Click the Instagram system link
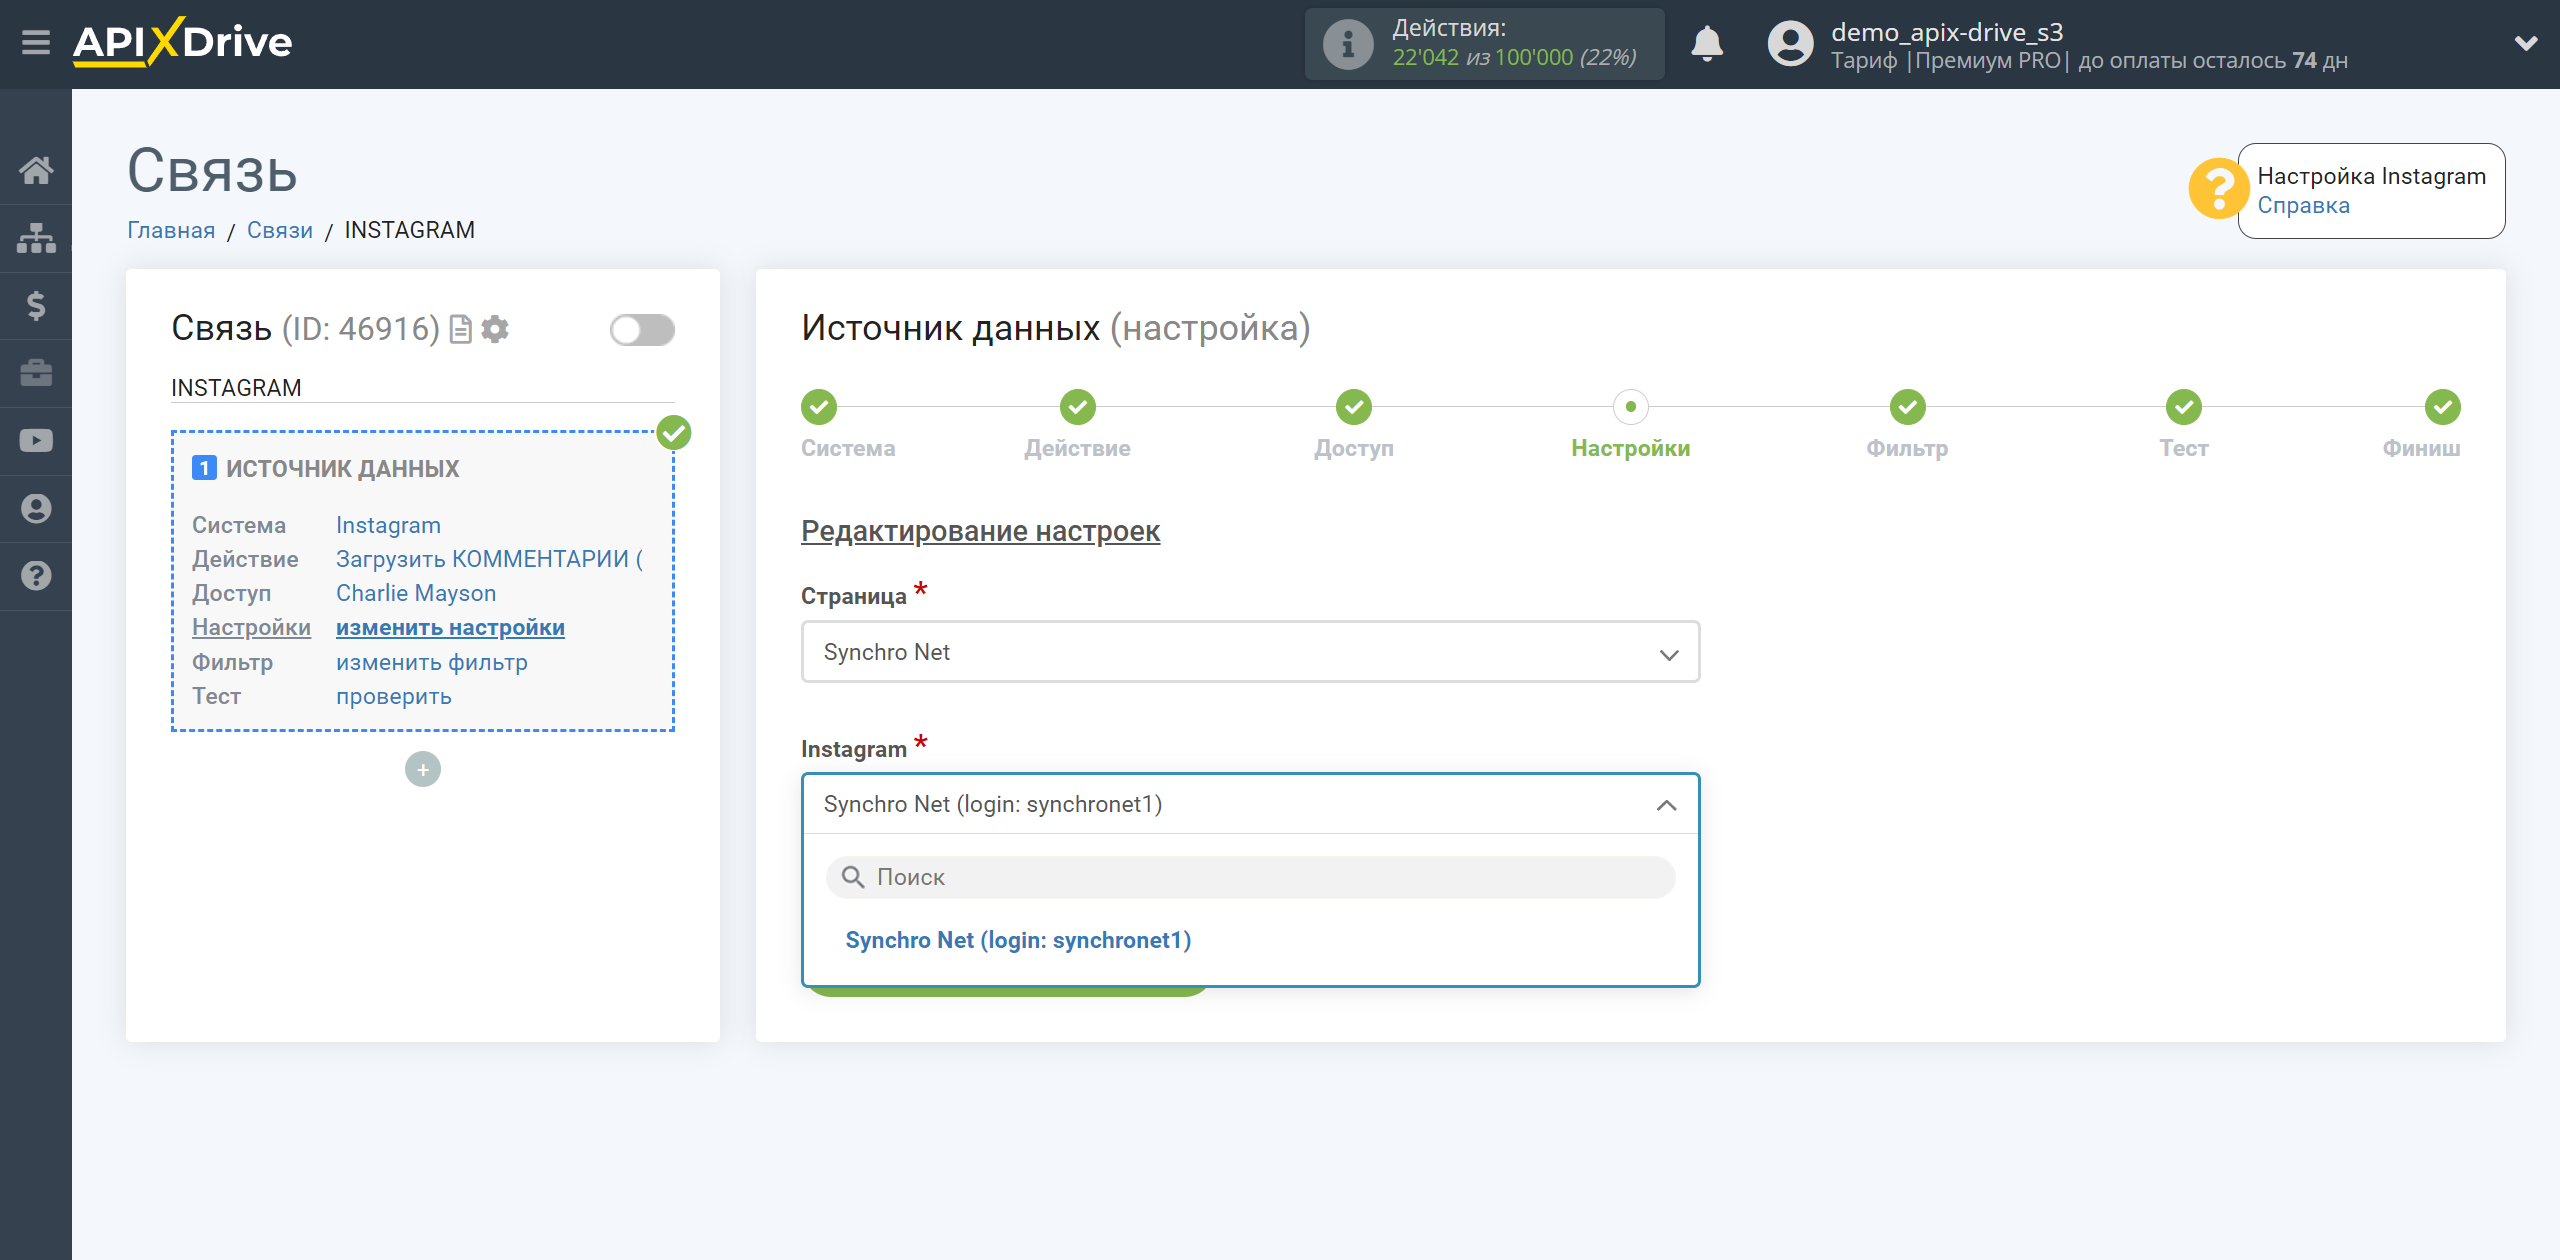 click(x=388, y=525)
